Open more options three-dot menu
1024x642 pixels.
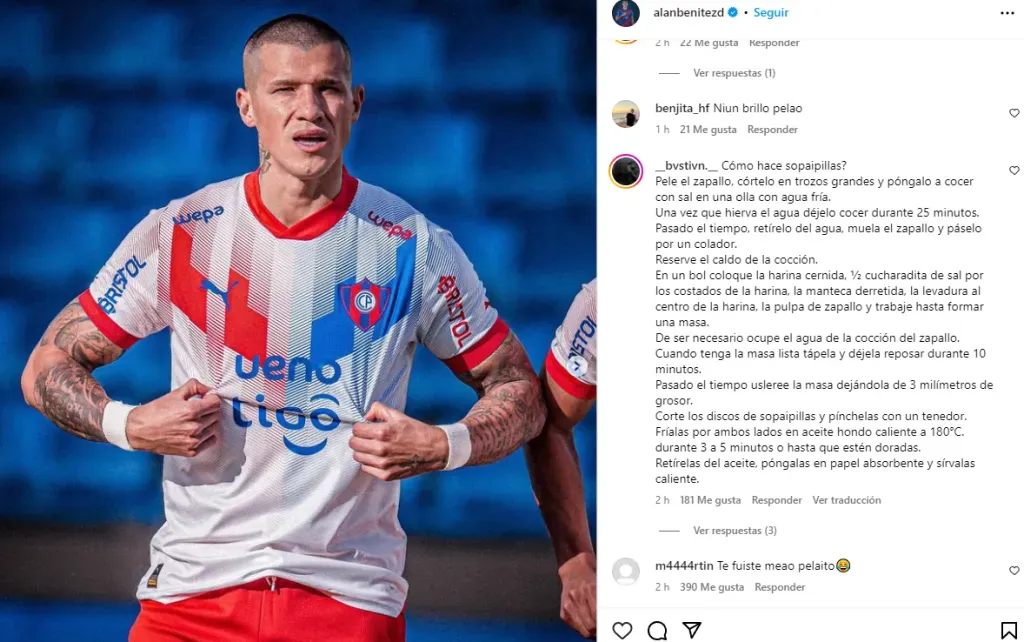[x=1007, y=13]
